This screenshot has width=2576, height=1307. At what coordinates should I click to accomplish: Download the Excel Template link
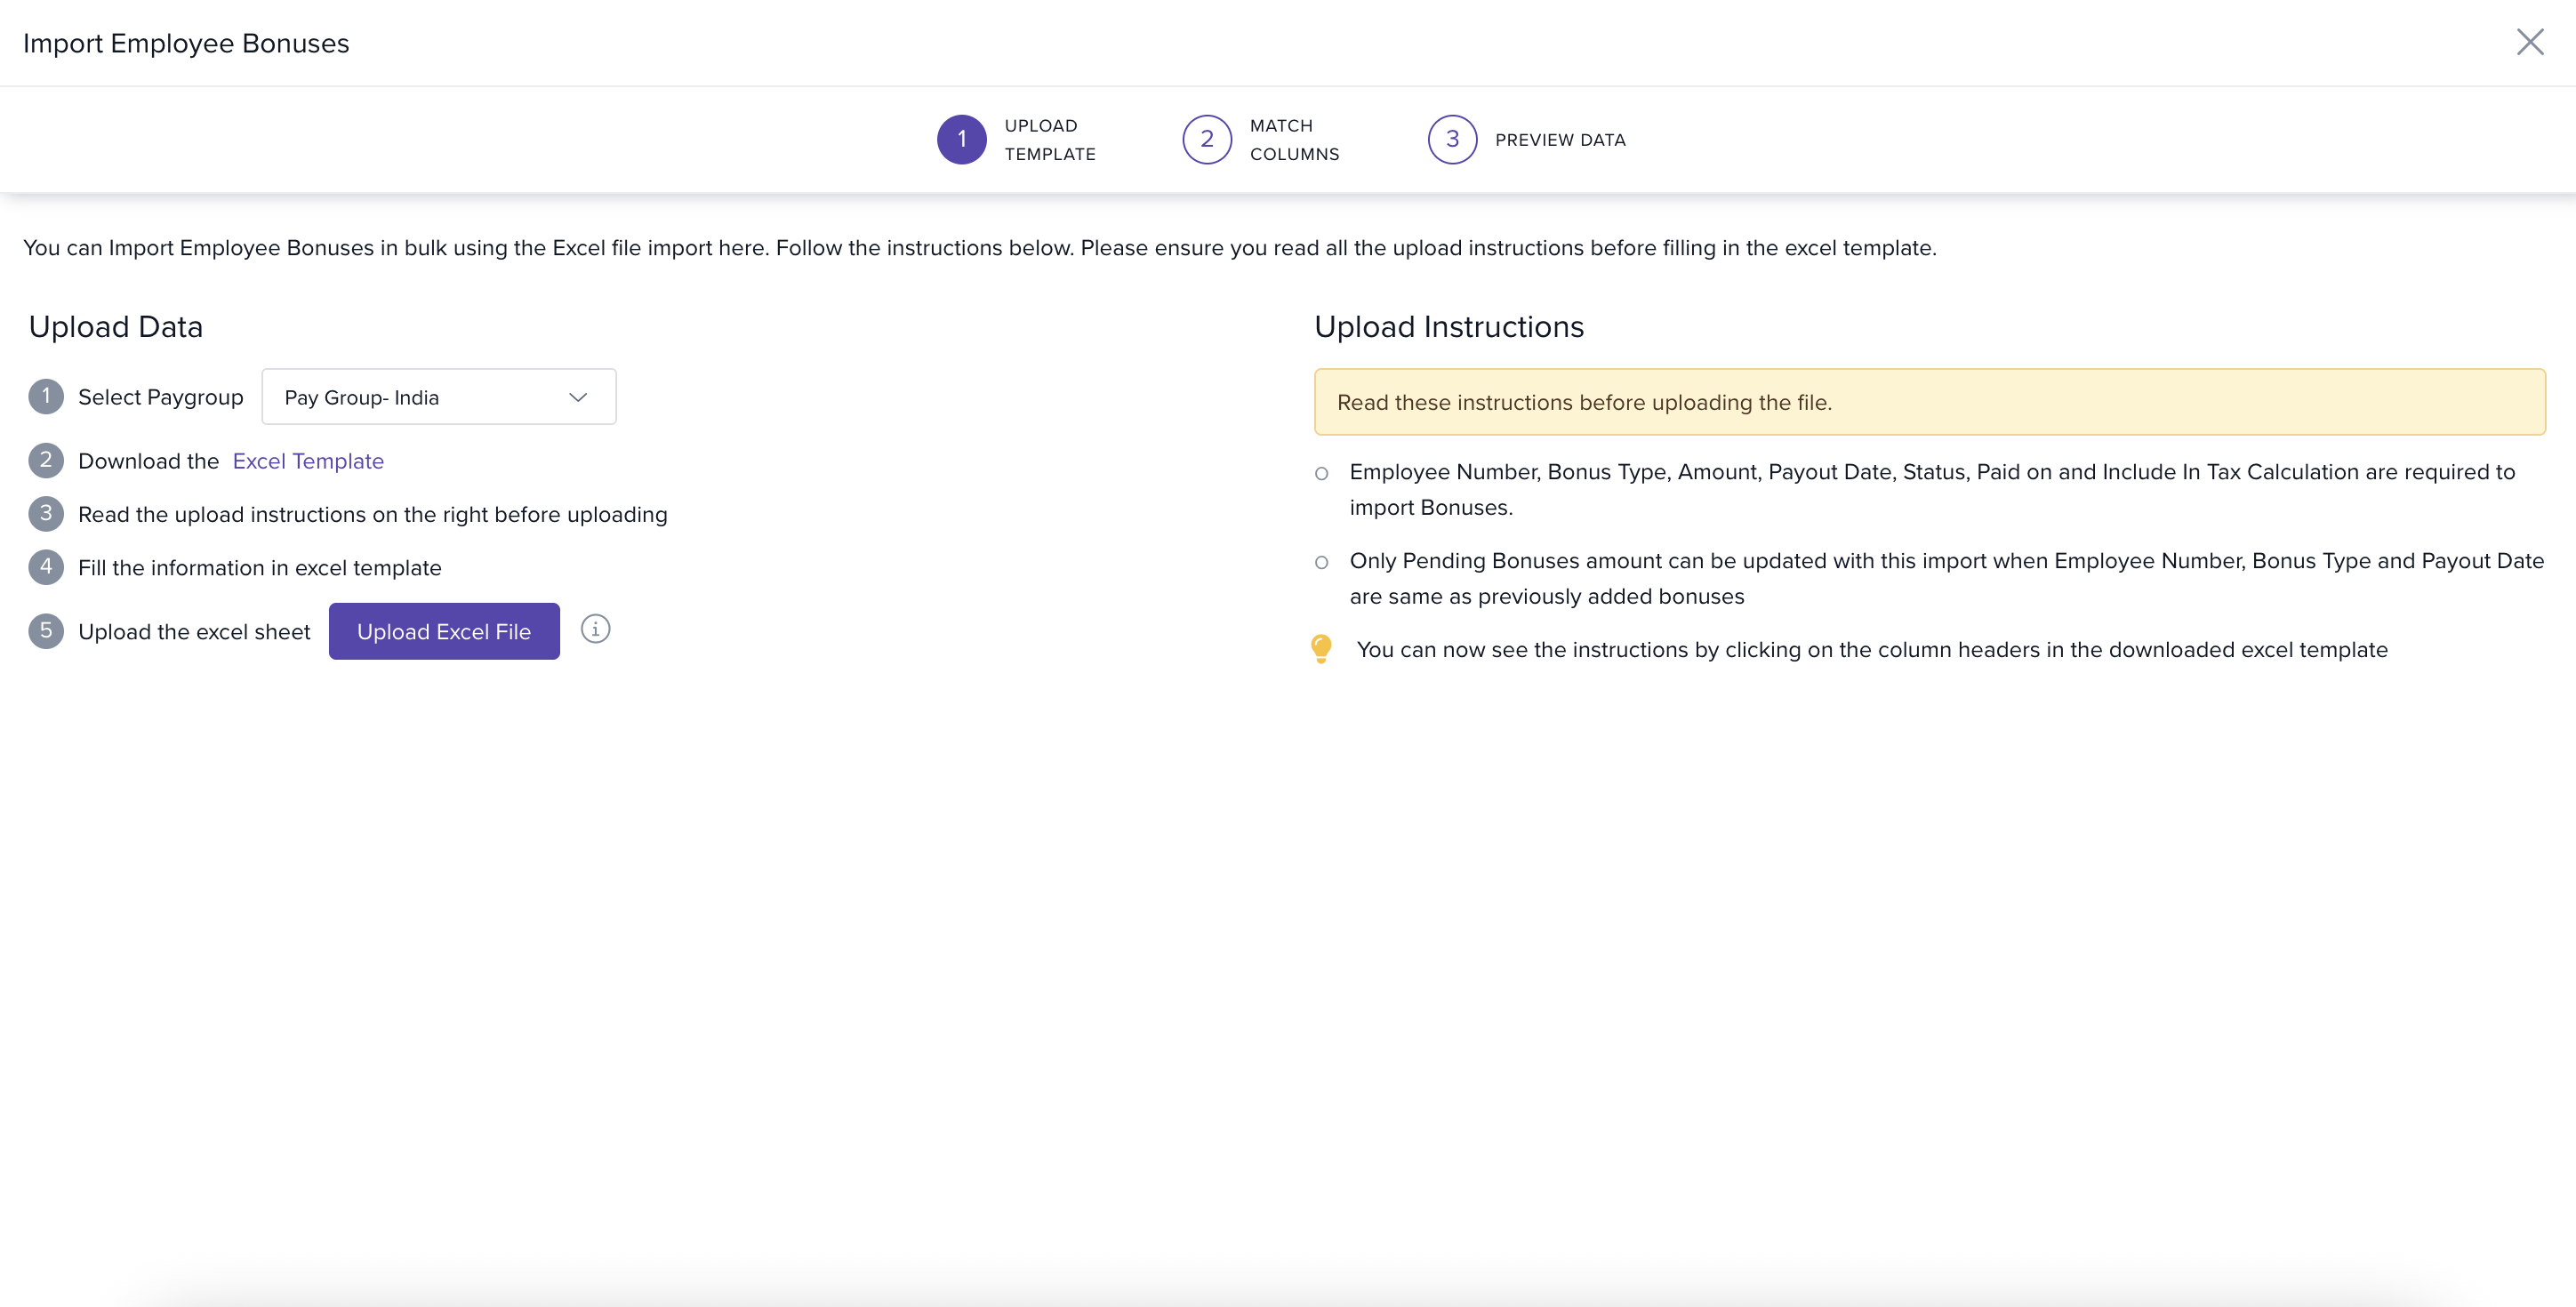click(x=308, y=461)
